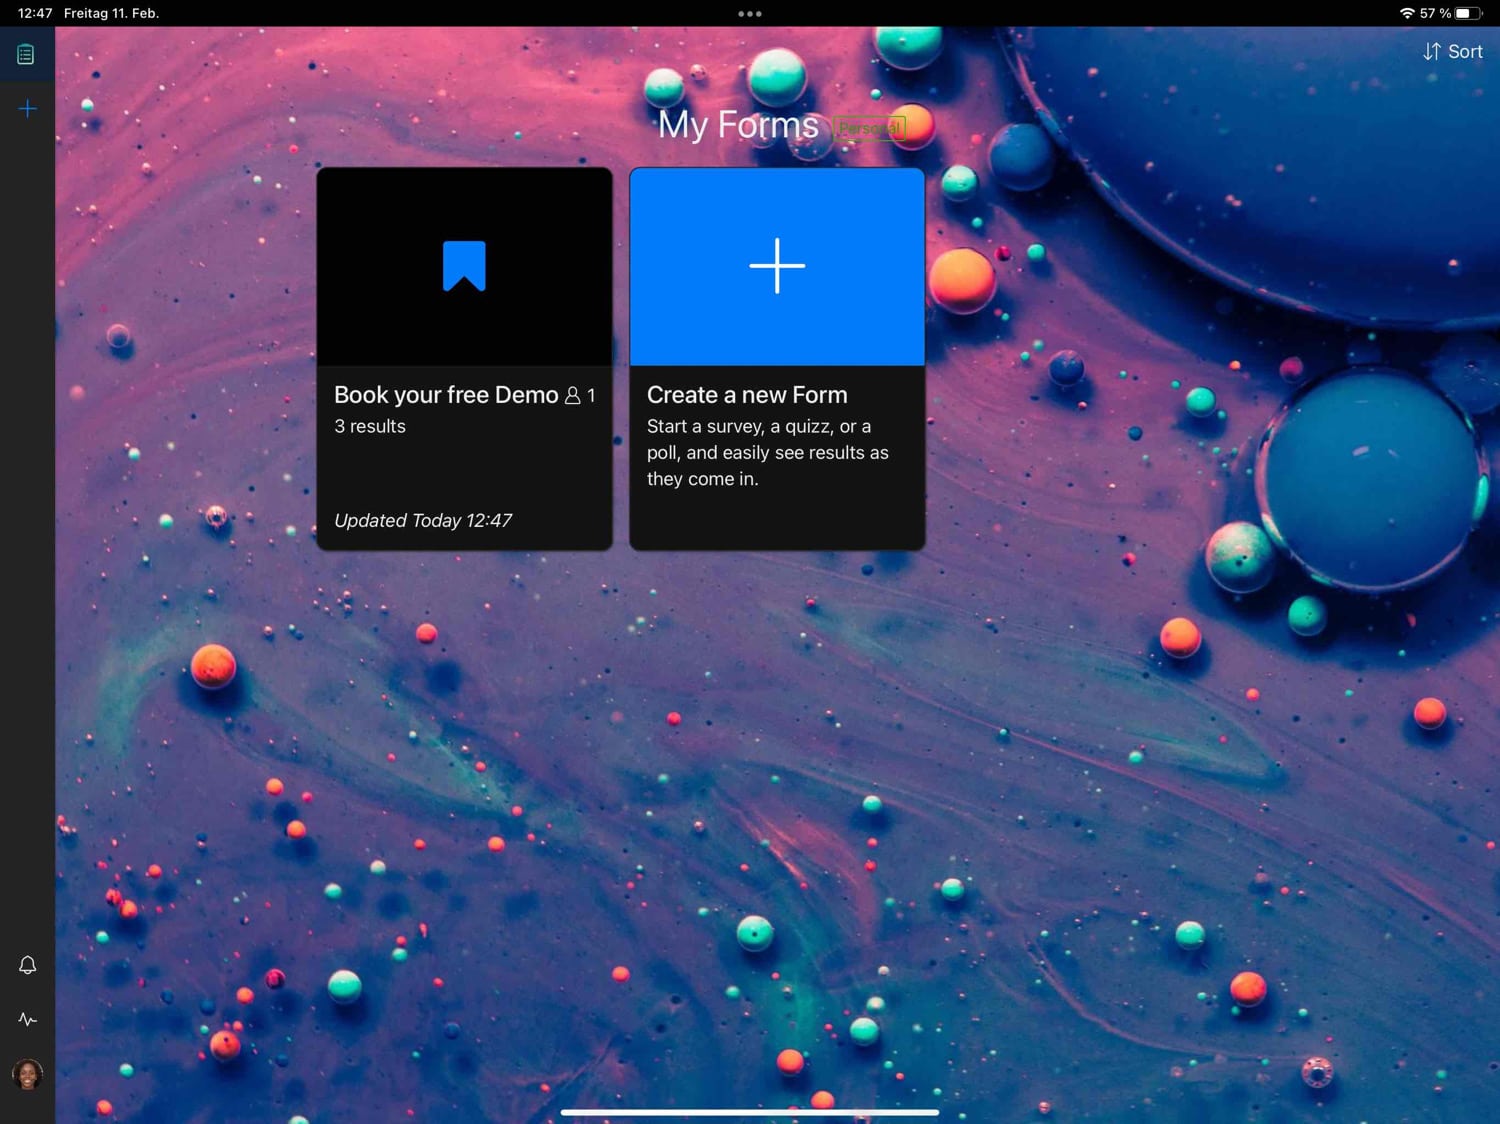The width and height of the screenshot is (1500, 1124).
Task: Click the sort arrows icon beside Sort
Action: pos(1432,52)
